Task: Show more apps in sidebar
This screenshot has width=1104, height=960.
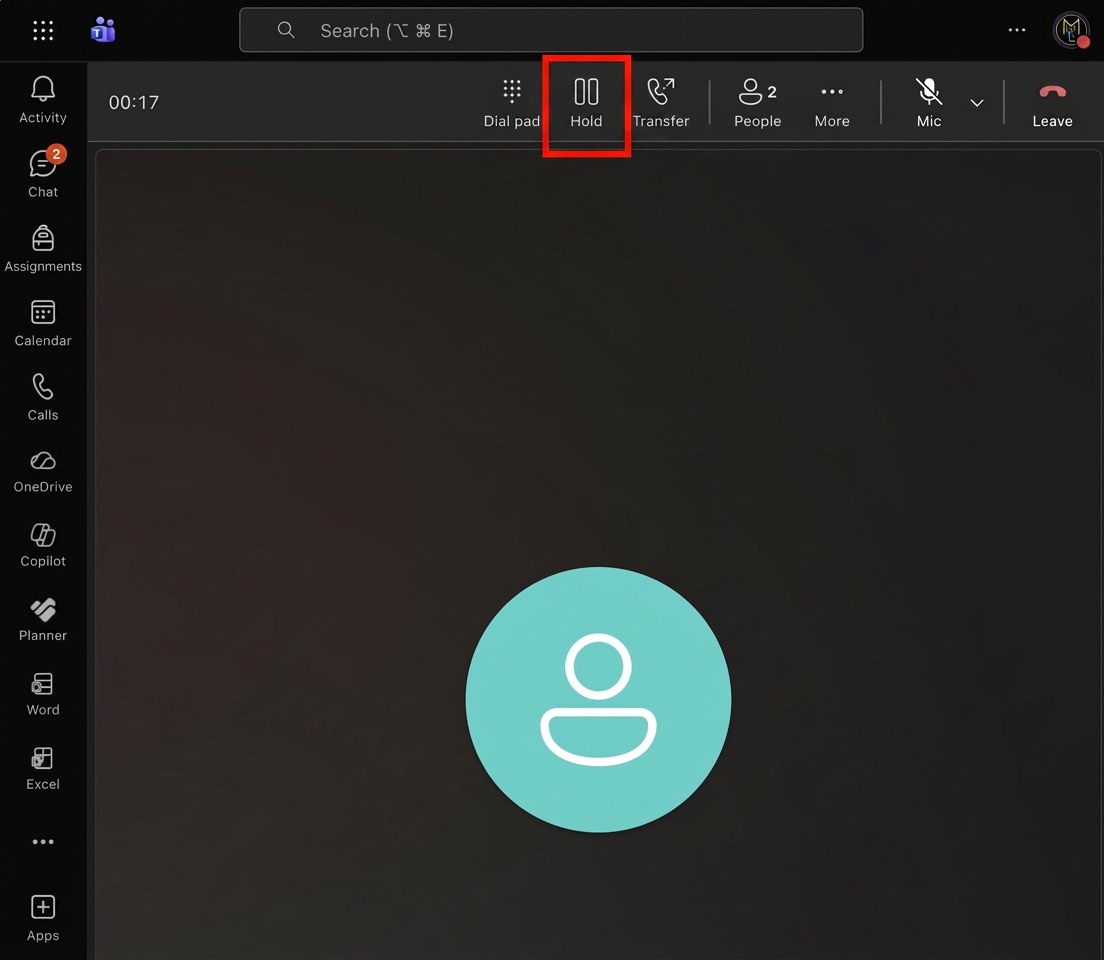Action: [x=43, y=842]
